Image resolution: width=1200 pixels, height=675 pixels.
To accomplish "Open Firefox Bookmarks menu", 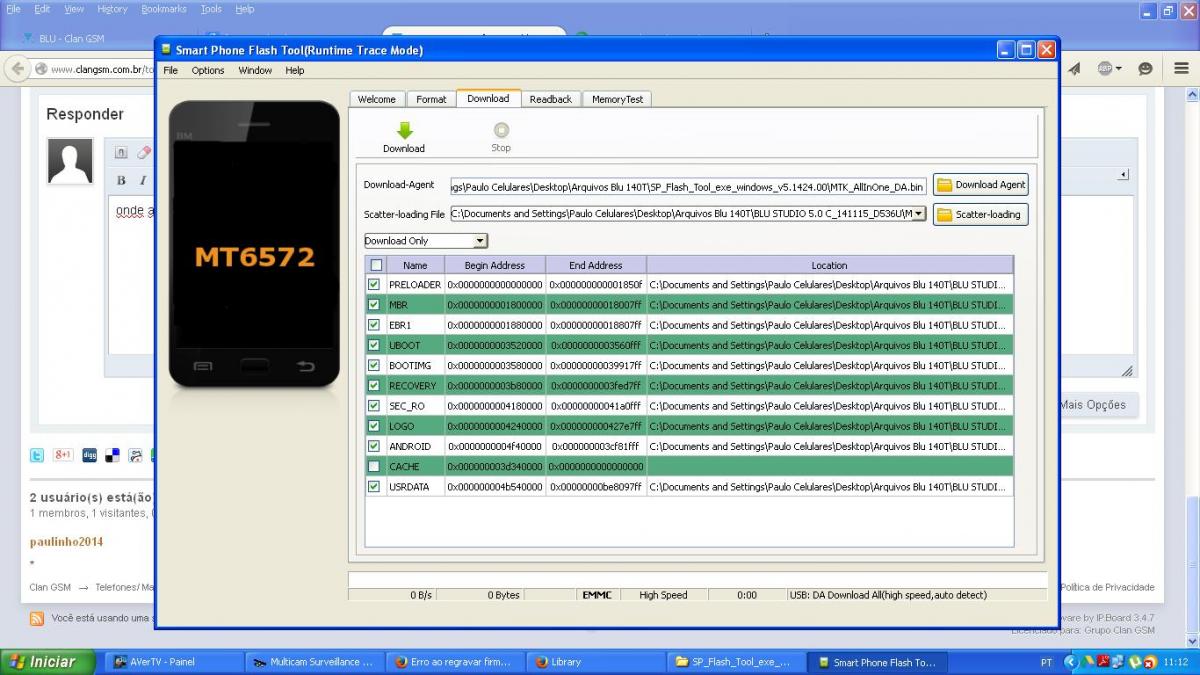I will click(x=164, y=9).
